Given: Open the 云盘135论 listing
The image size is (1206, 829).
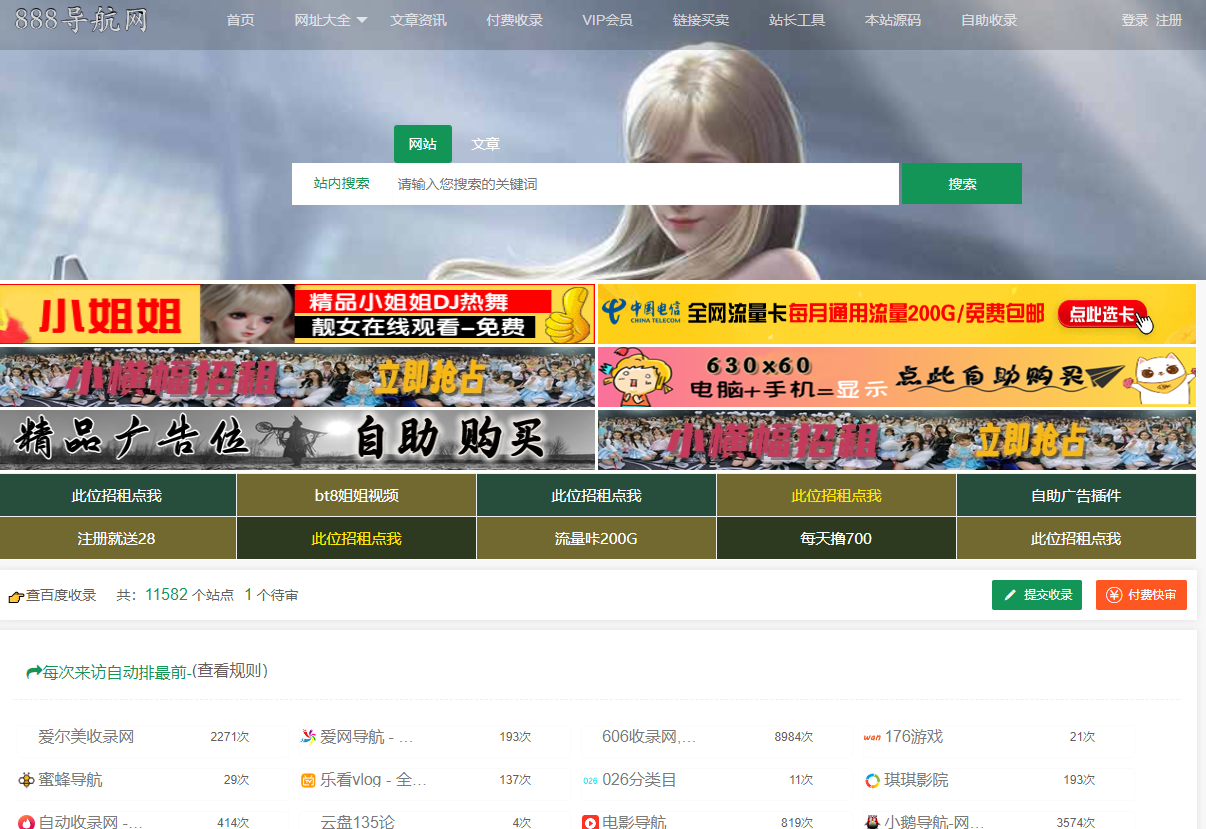Looking at the screenshot, I should pyautogui.click(x=357, y=822).
